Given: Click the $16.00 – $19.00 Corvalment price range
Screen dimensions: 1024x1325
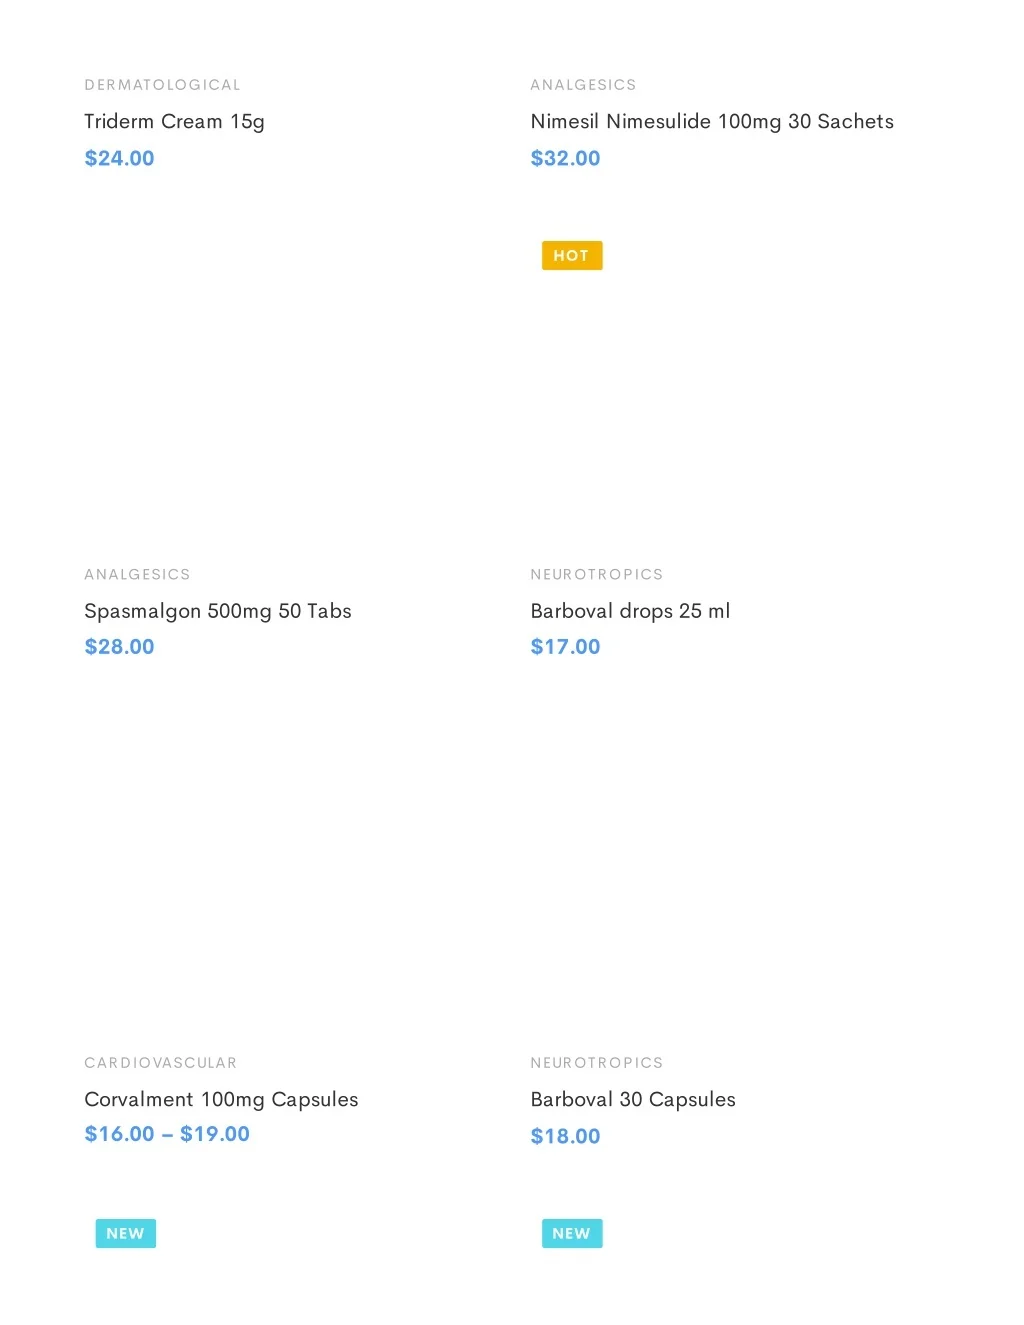Looking at the screenshot, I should (x=167, y=1134).
